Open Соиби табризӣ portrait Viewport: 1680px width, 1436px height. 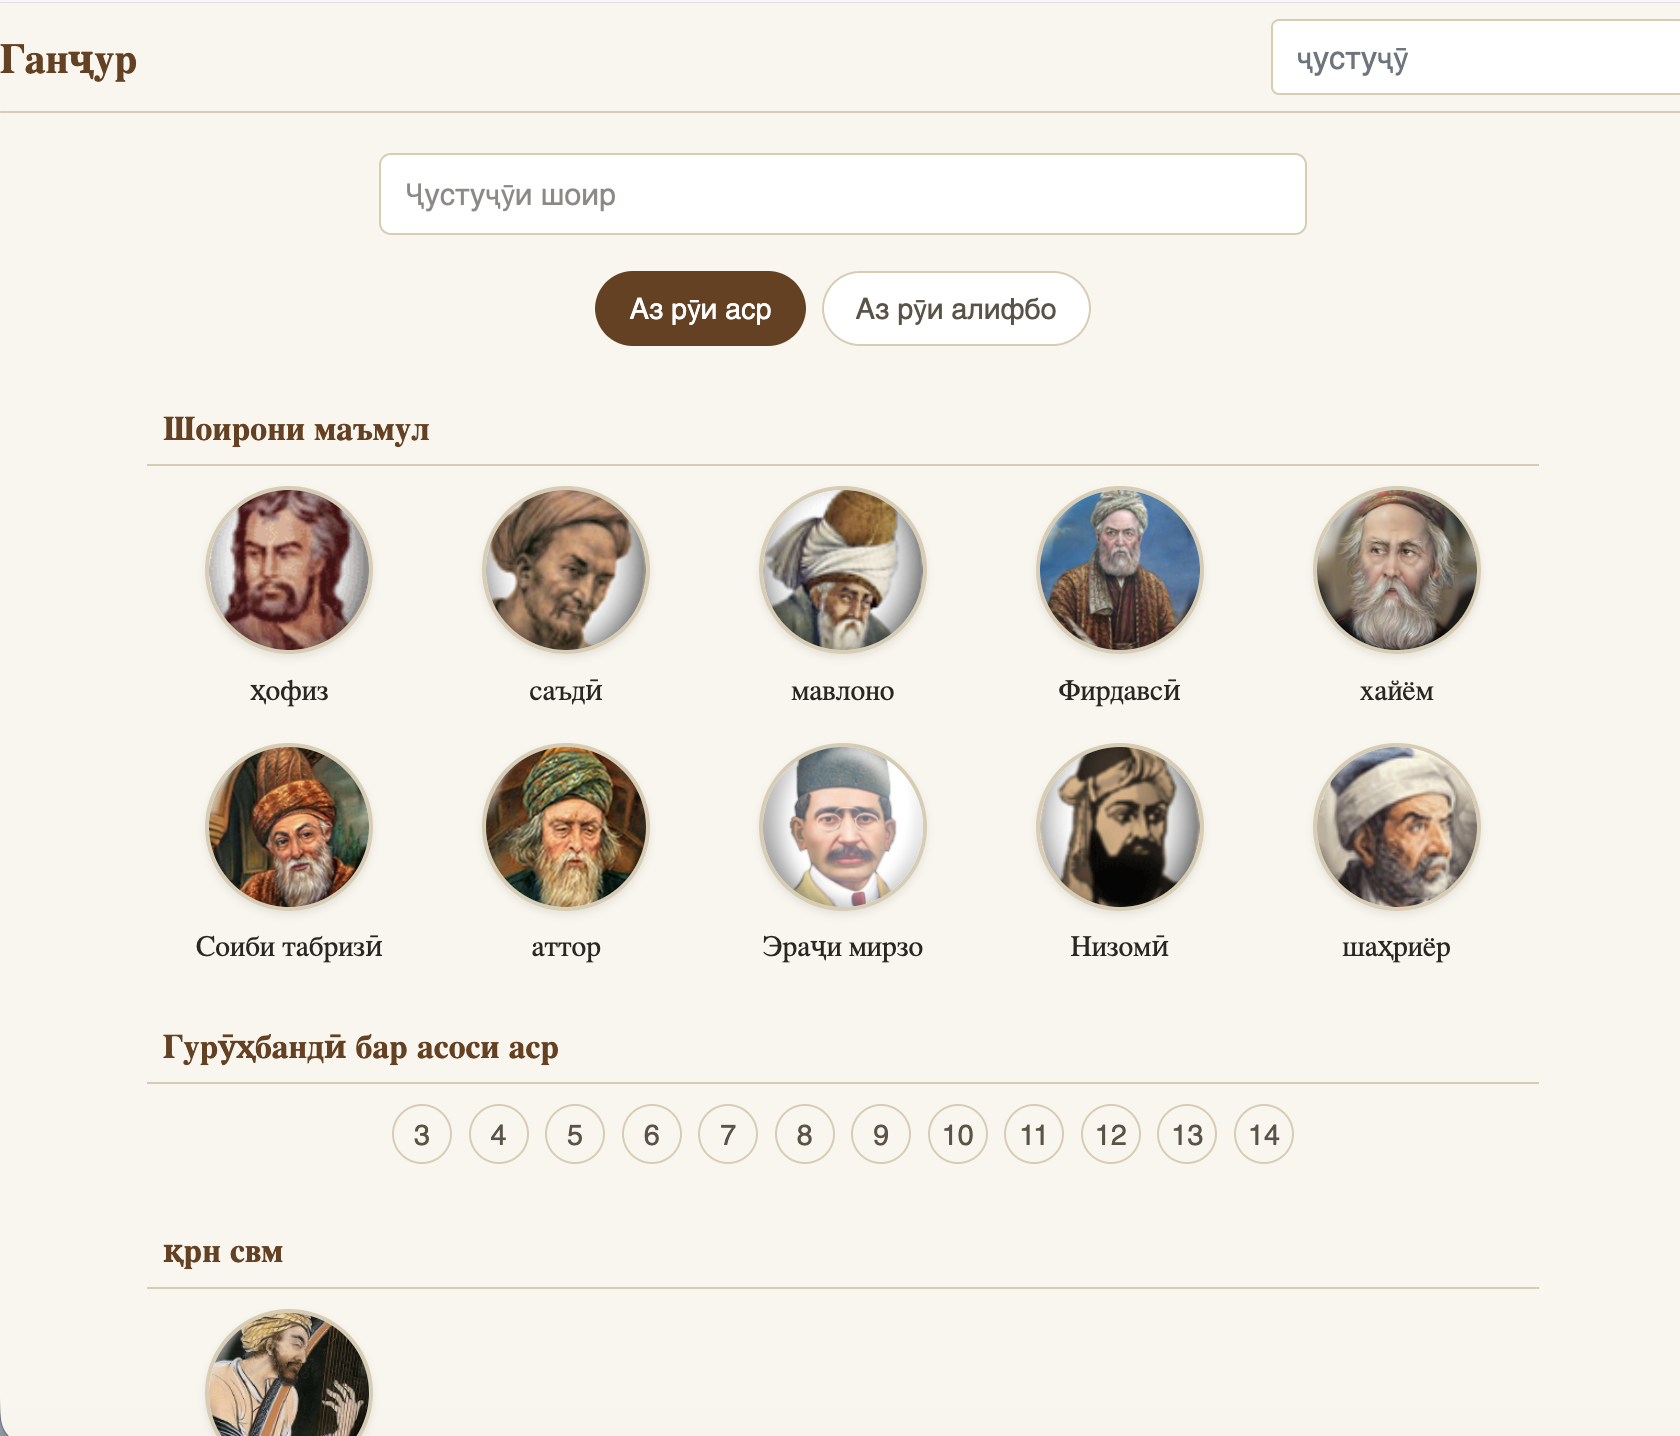coord(288,826)
